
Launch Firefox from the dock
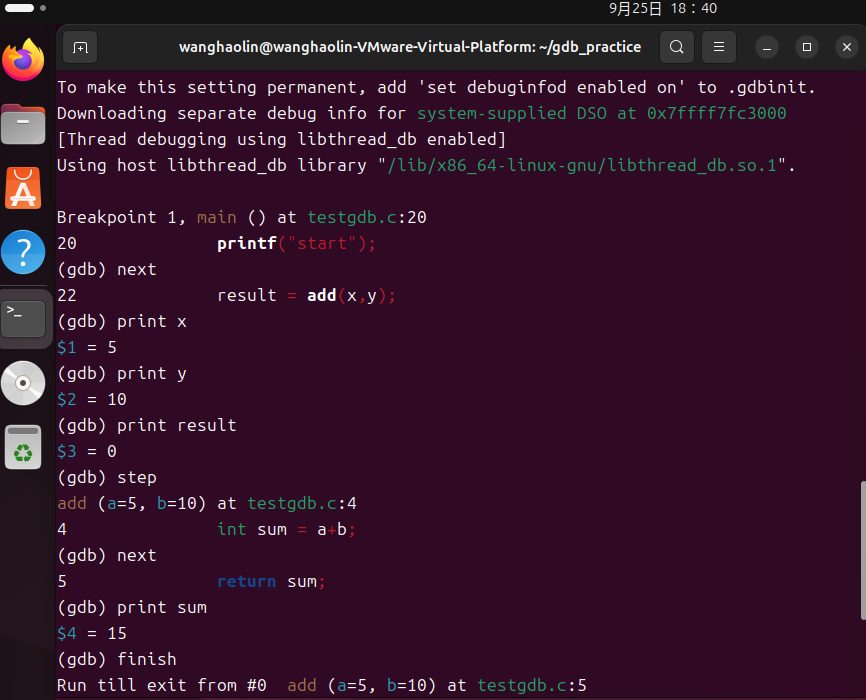coord(23,60)
